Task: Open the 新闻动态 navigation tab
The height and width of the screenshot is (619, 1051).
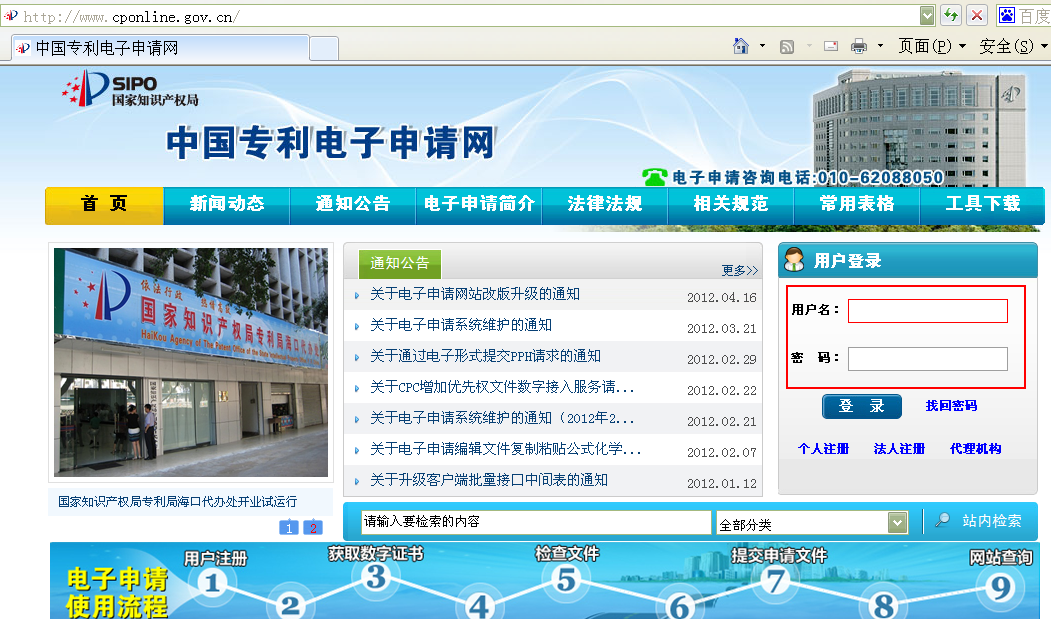Action: click(227, 204)
